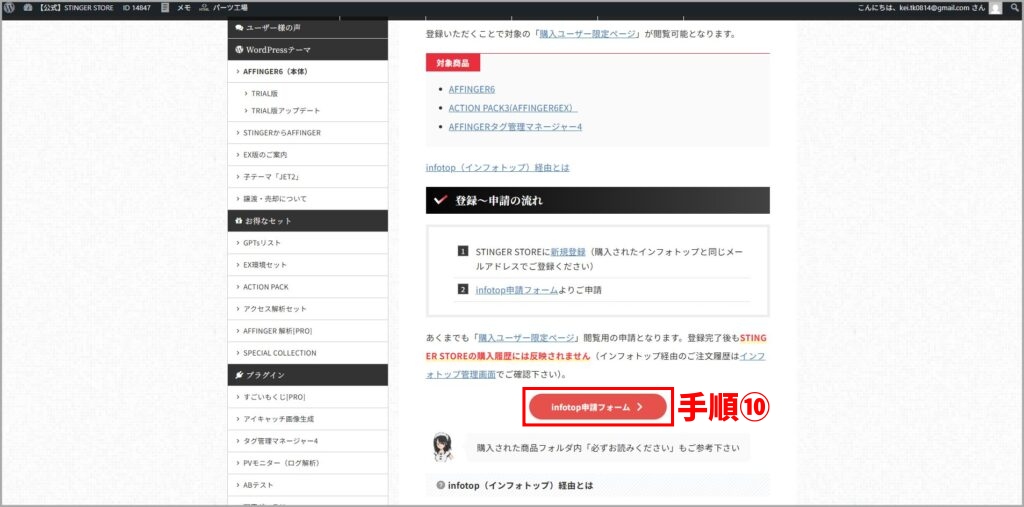
Task: Follow the 新規登録 link in step 1
Action: (x=568, y=250)
